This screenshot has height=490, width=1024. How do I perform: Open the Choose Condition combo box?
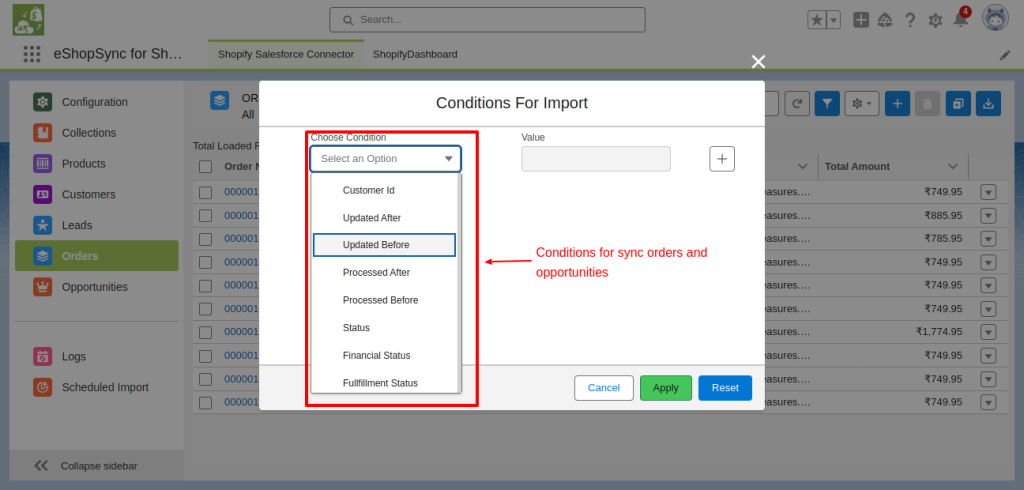coord(385,159)
